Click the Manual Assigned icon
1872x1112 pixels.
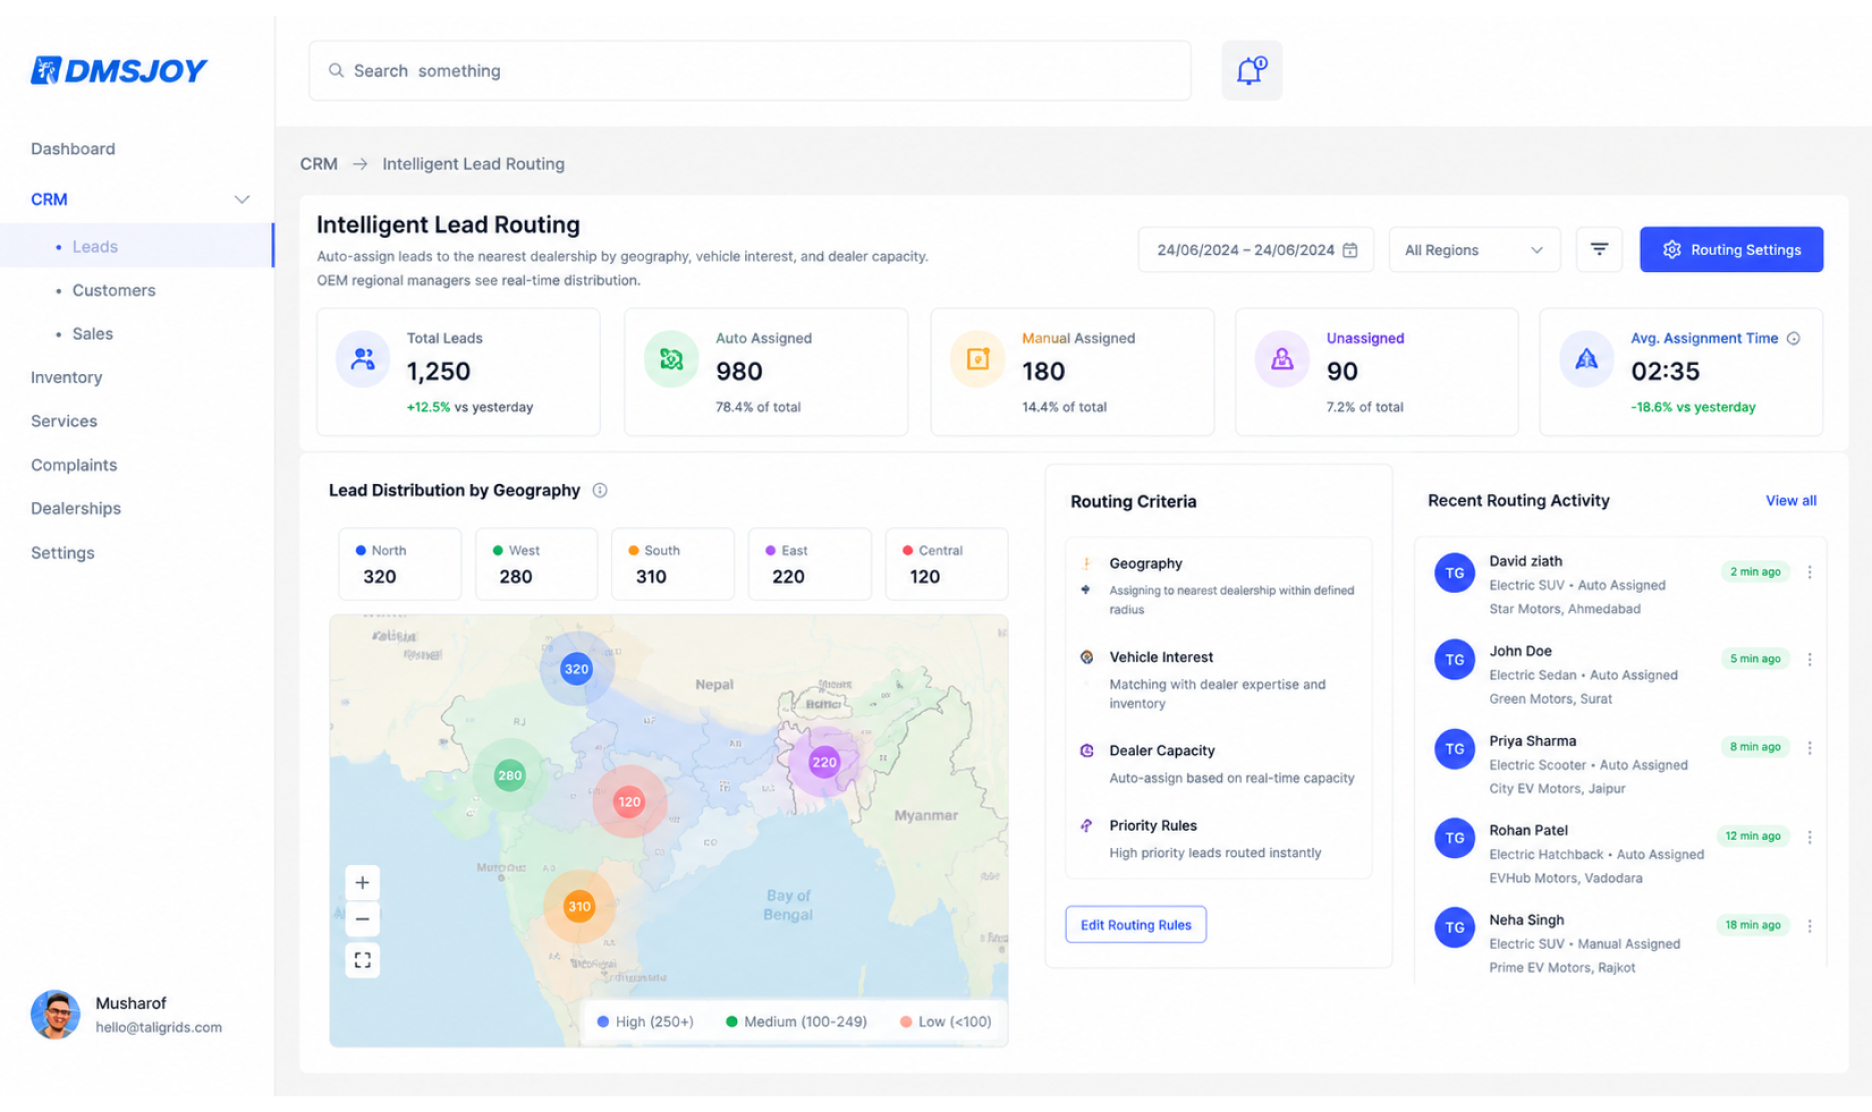point(978,358)
